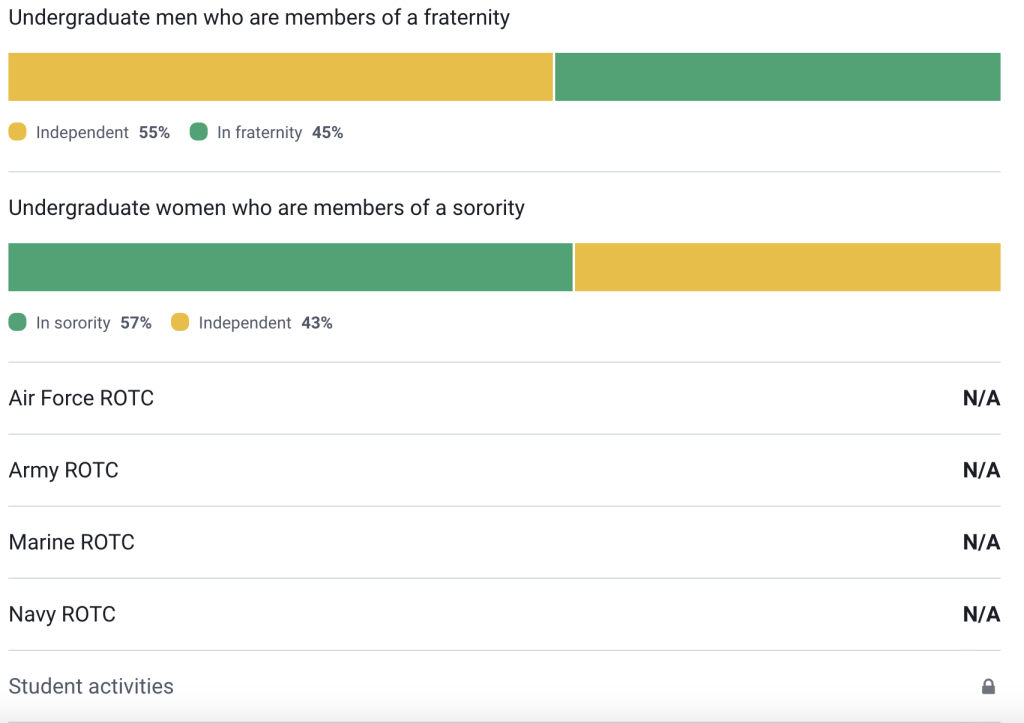
Task: Click the Marine ROTC label
Action: 71,542
